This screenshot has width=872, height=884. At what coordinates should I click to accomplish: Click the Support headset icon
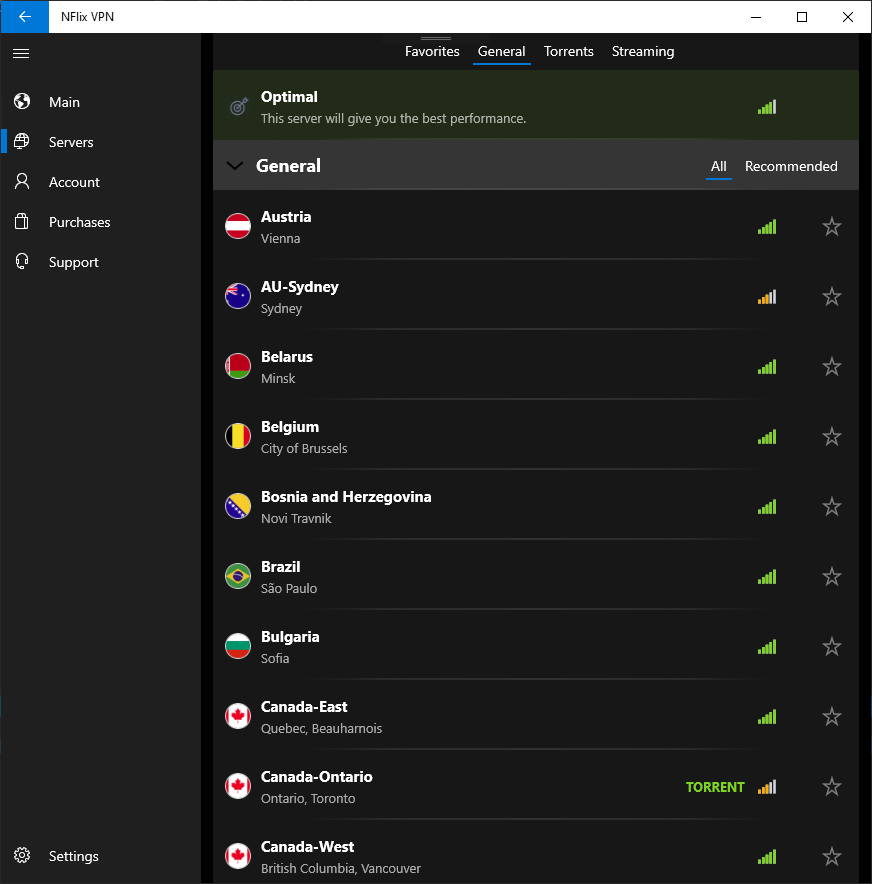point(23,262)
